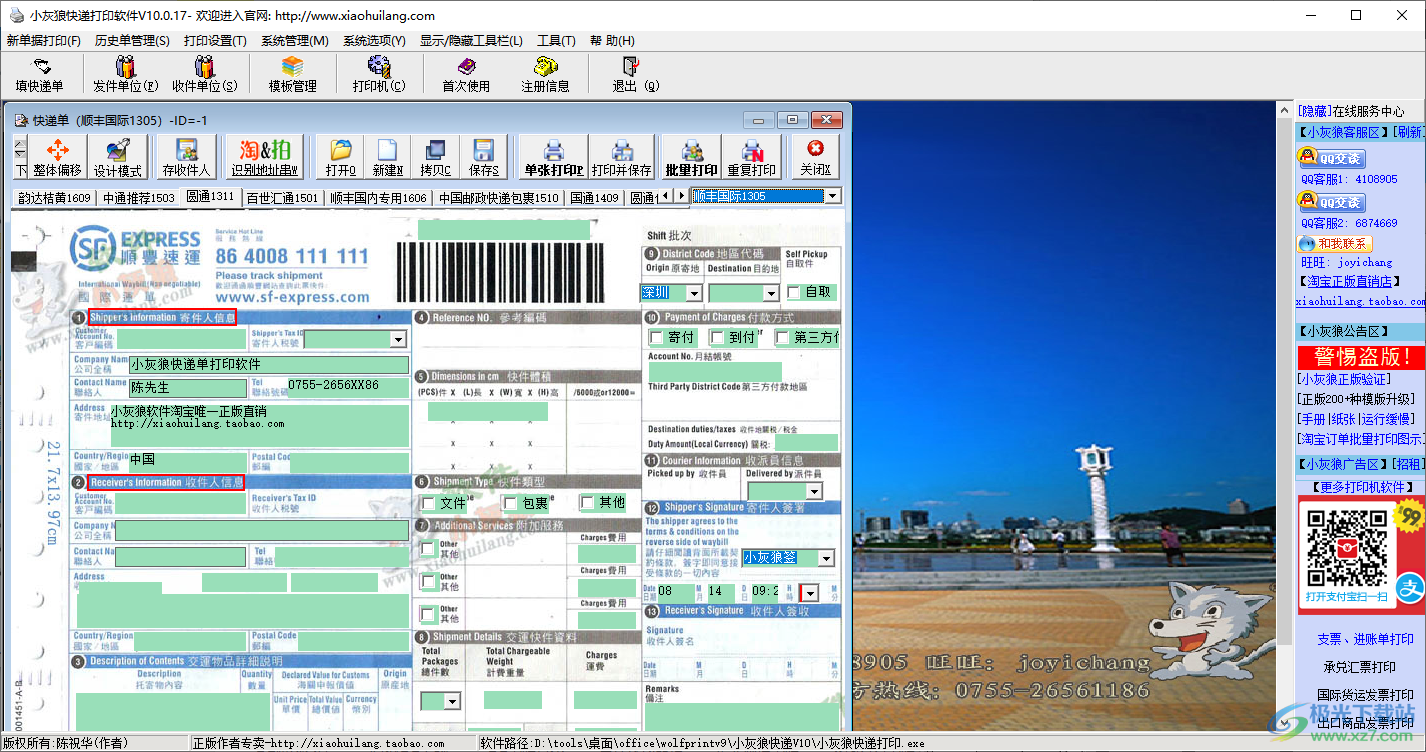1426x752 pixels.
Task: Click 重复打印 repeat print icon
Action: 752,158
